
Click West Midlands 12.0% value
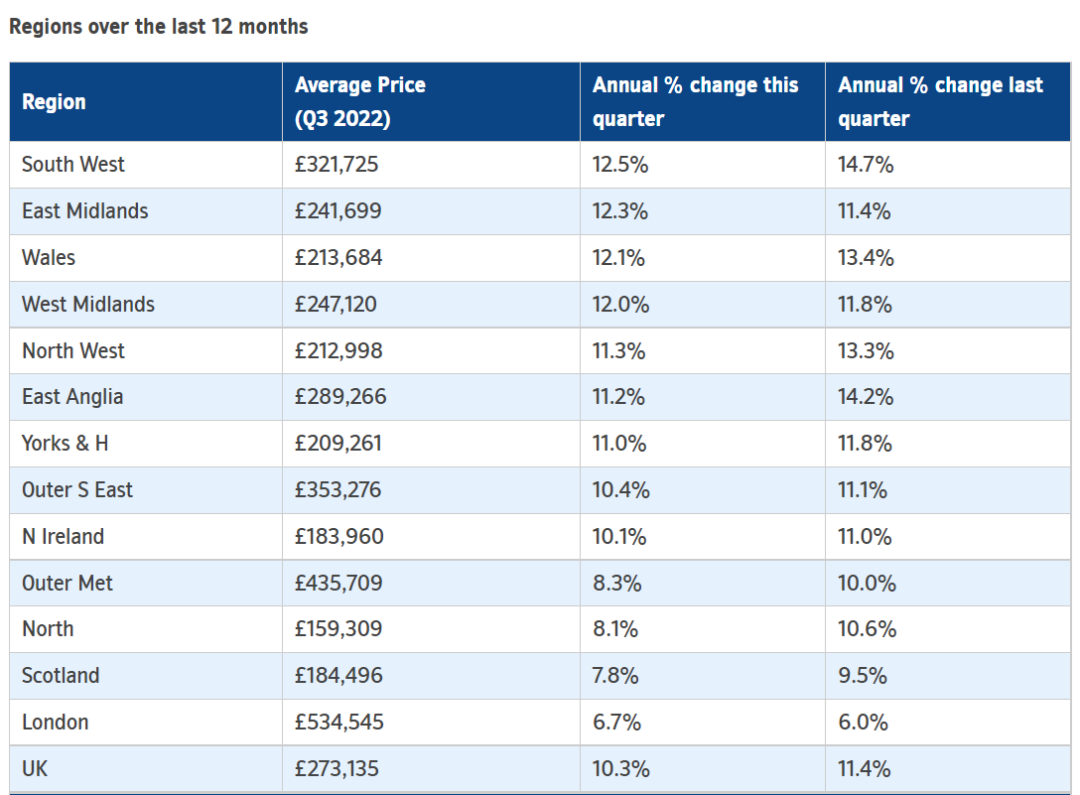[621, 304]
